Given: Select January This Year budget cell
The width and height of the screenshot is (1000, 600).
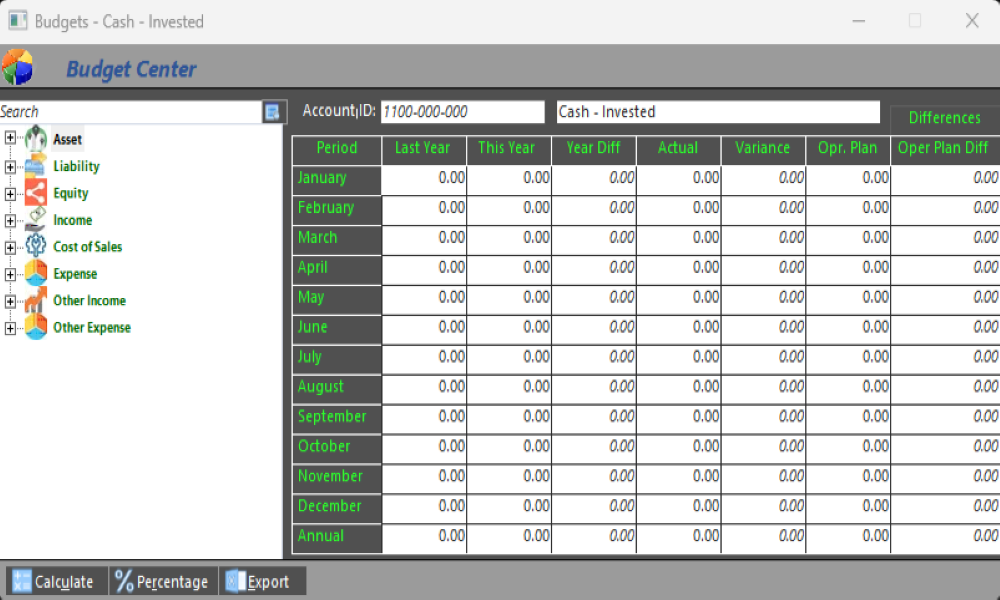Looking at the screenshot, I should click(508, 178).
